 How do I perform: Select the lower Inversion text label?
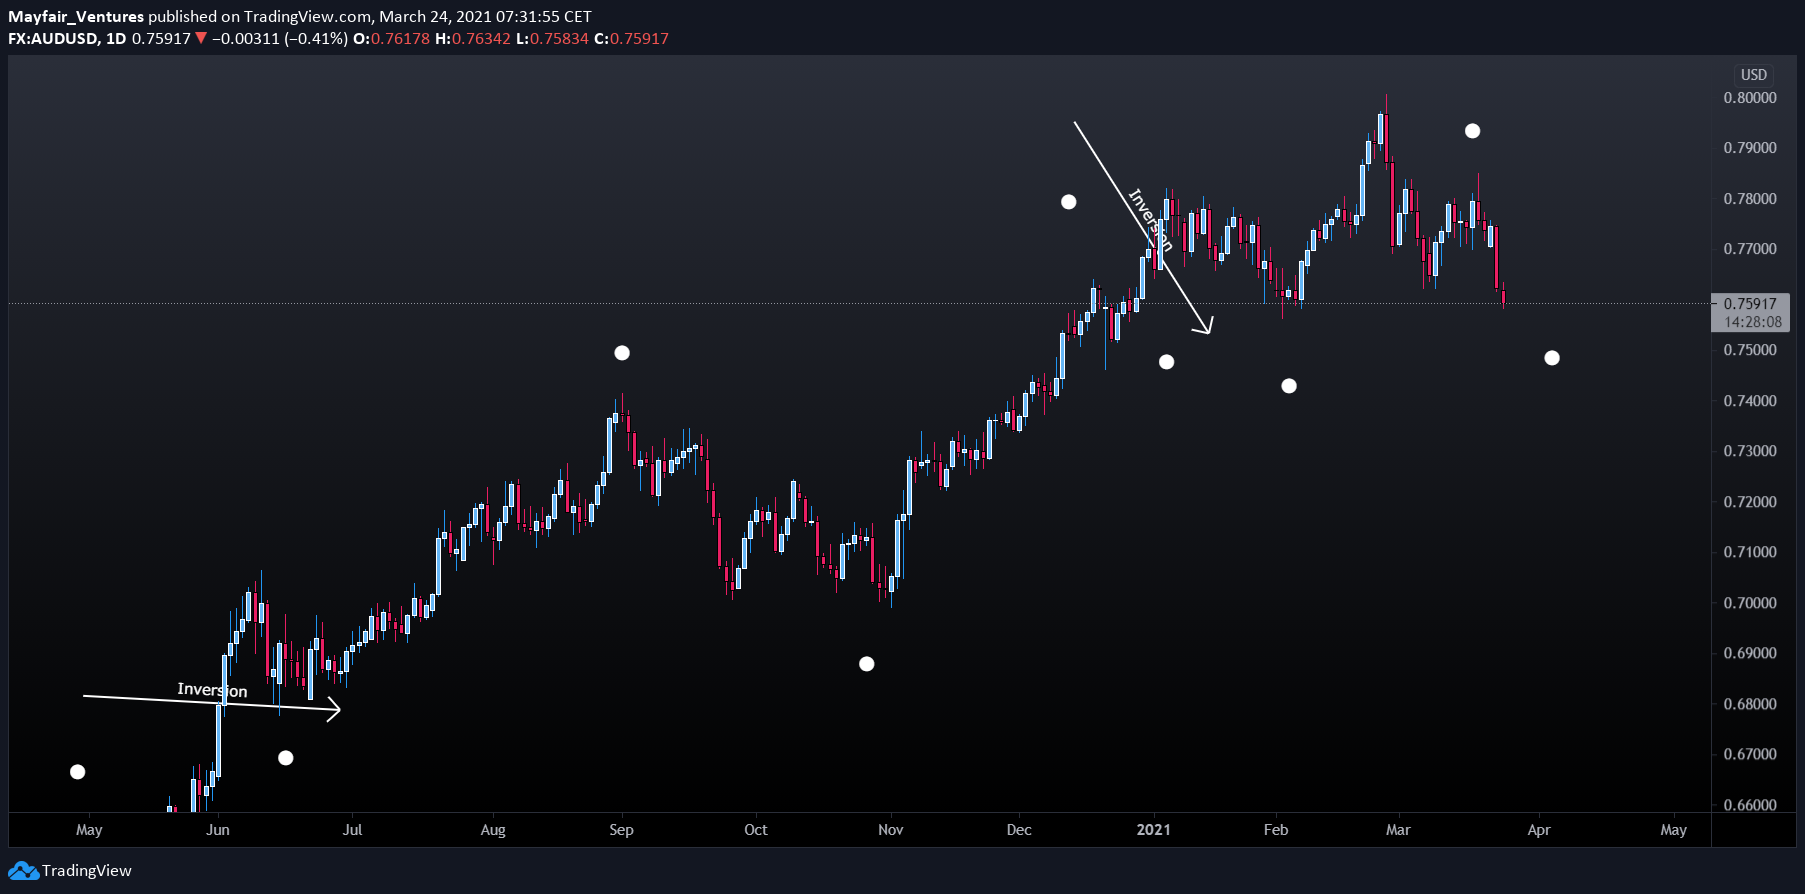click(212, 690)
